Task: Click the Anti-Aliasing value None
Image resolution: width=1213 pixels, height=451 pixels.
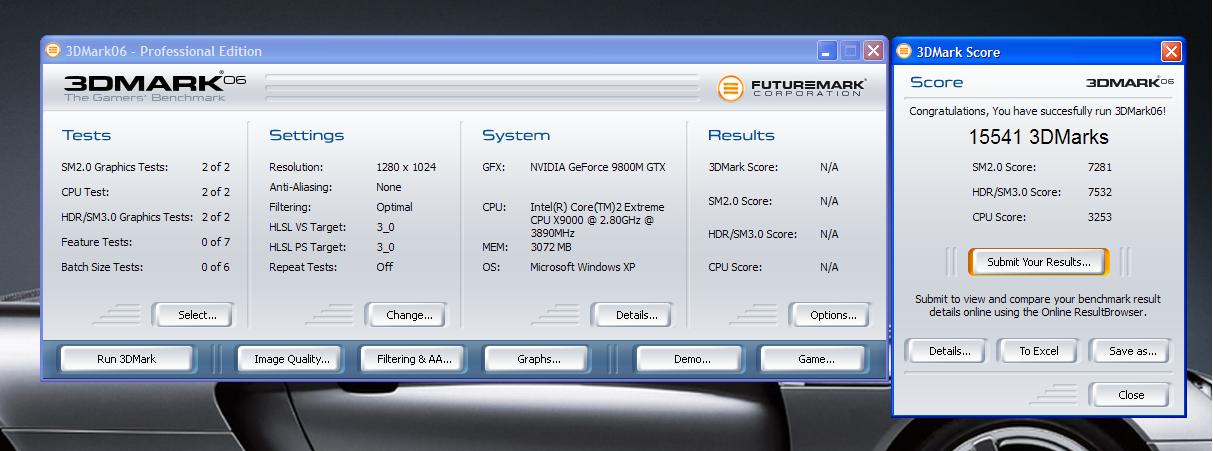Action: pyautogui.click(x=389, y=187)
